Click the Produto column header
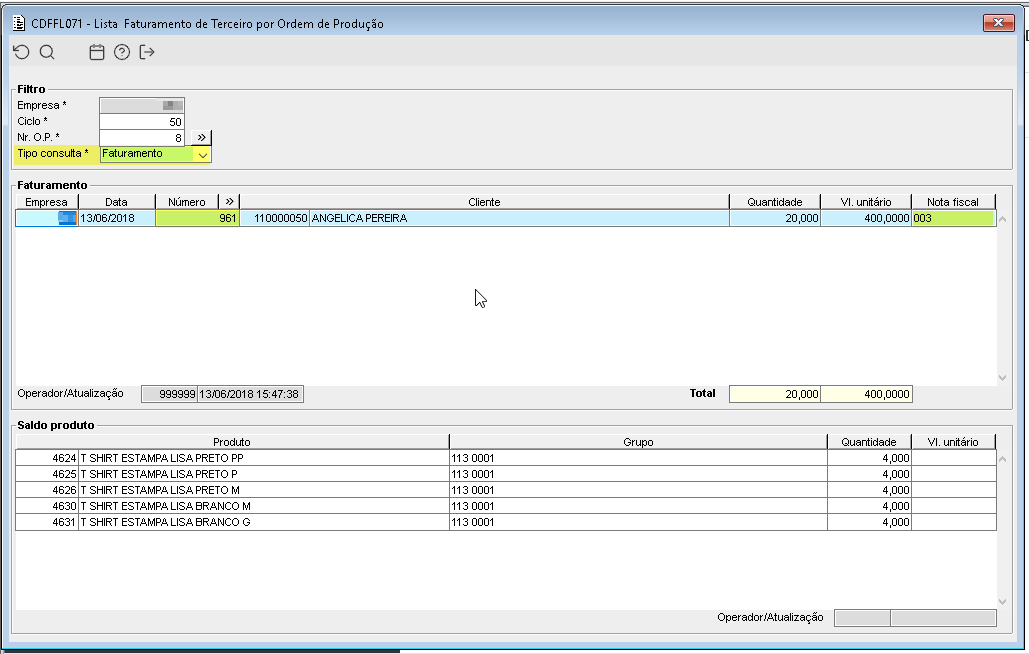 coord(232,442)
